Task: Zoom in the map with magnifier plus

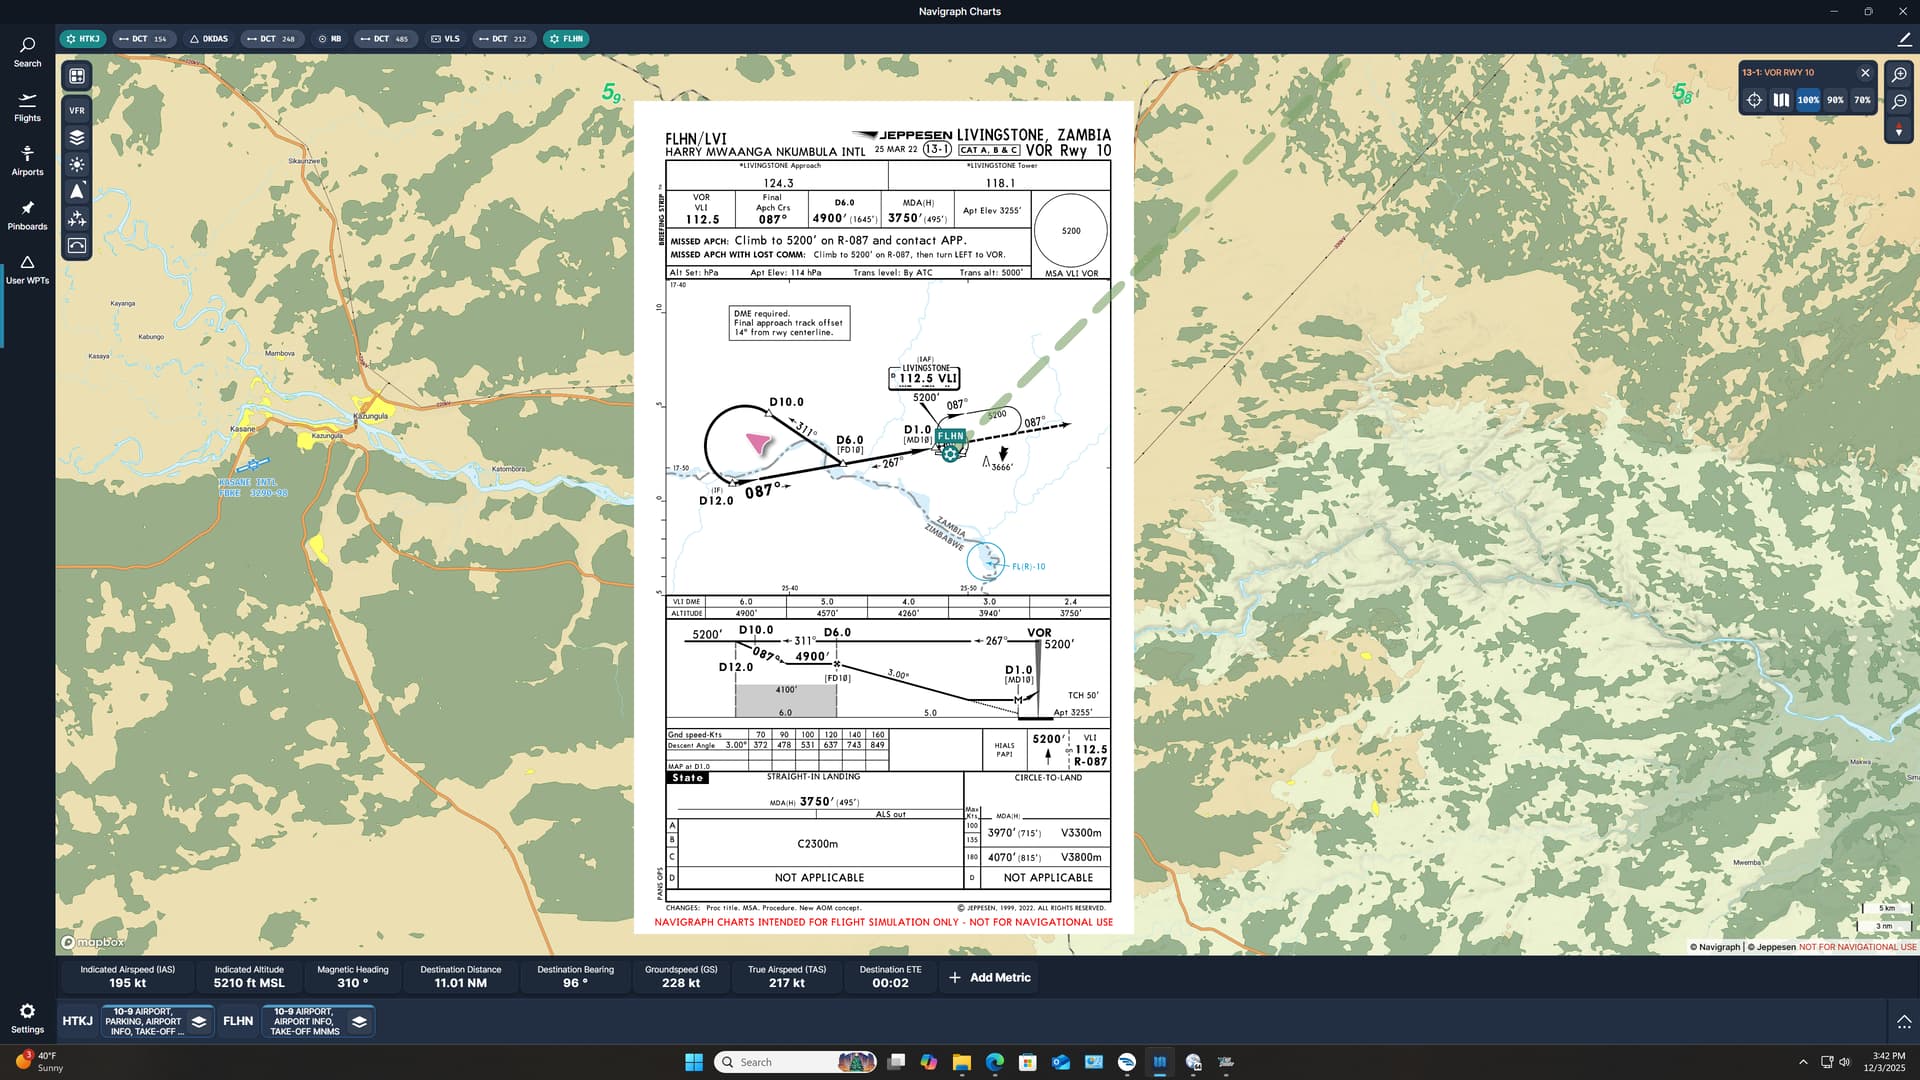Action: [1899, 75]
